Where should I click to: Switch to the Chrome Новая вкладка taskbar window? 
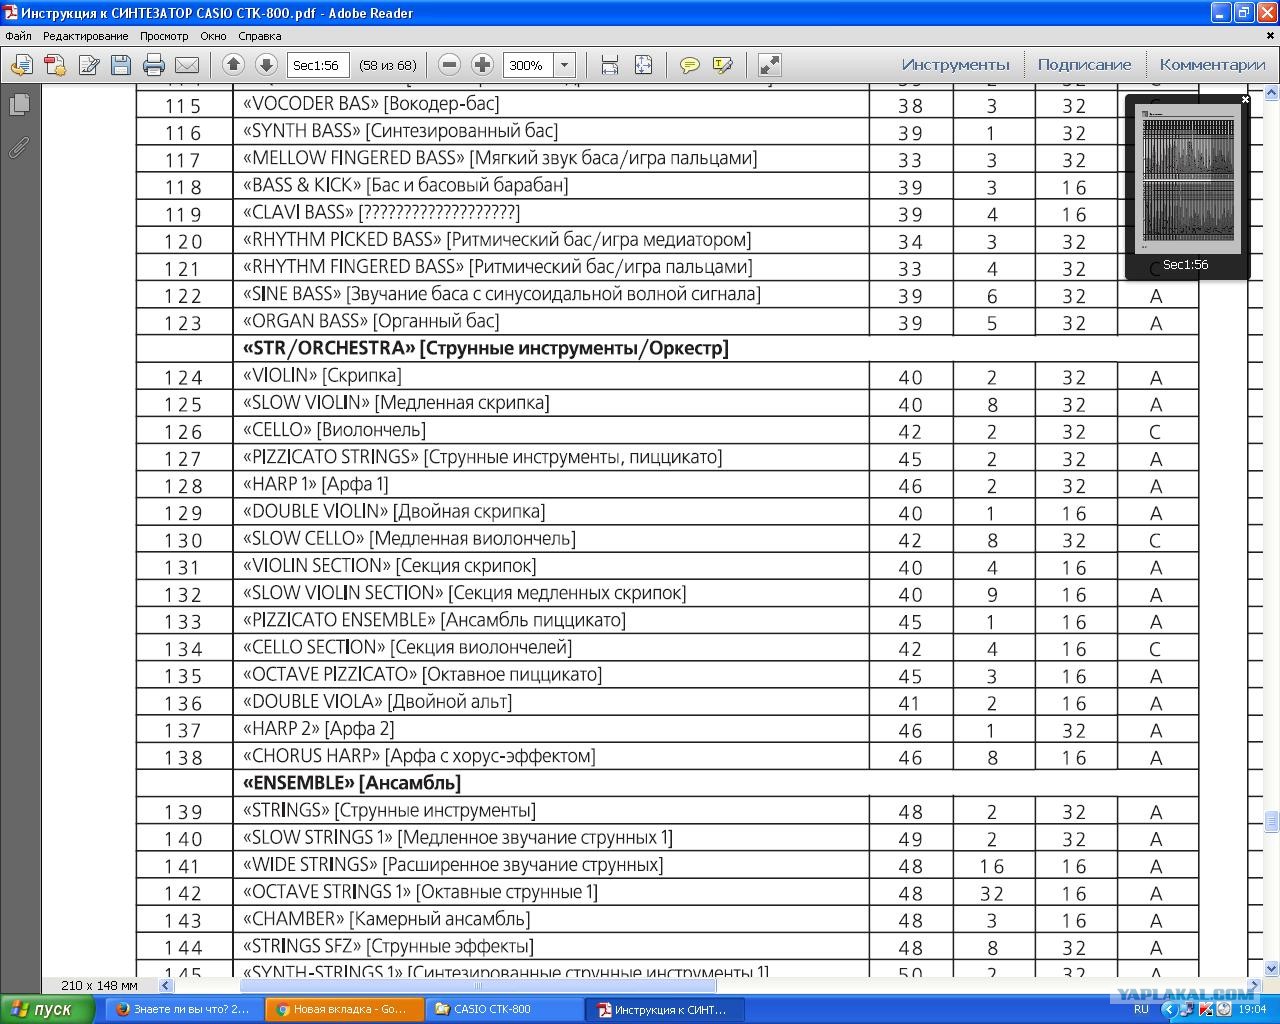tap(344, 1009)
